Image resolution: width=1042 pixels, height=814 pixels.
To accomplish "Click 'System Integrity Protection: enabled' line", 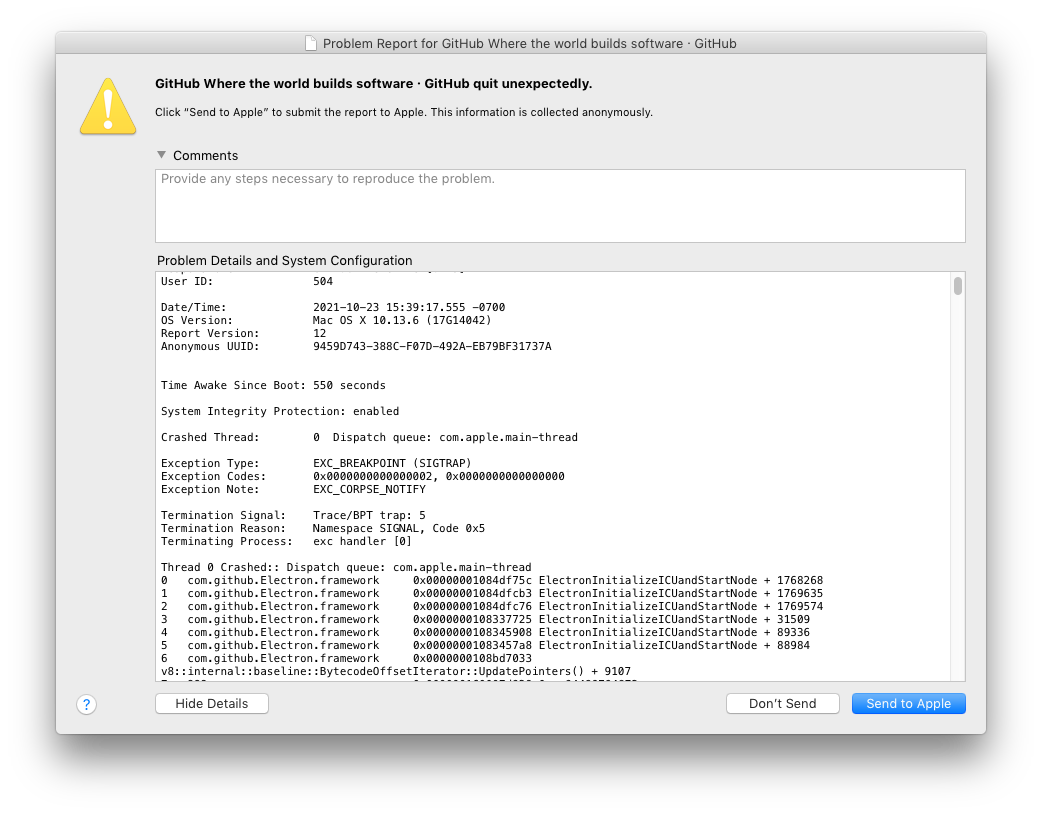I will (280, 411).
